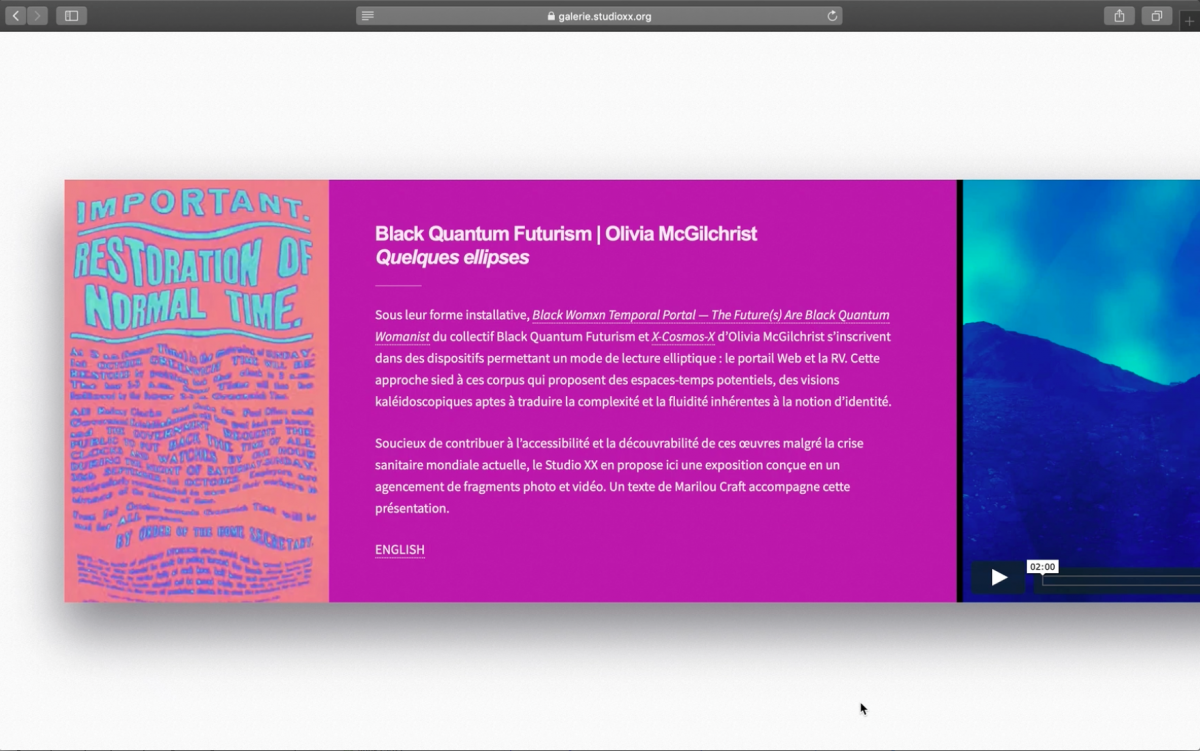Click the galerie.studioxx.org address field

(599, 16)
